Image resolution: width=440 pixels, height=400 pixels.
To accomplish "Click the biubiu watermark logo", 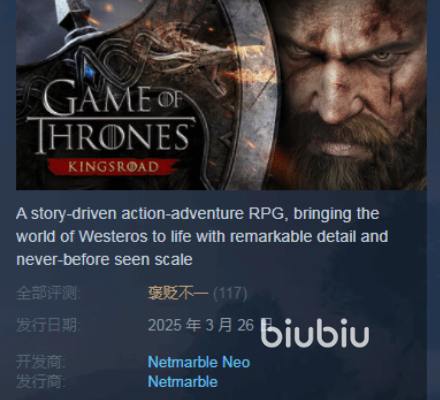I will coord(315,333).
